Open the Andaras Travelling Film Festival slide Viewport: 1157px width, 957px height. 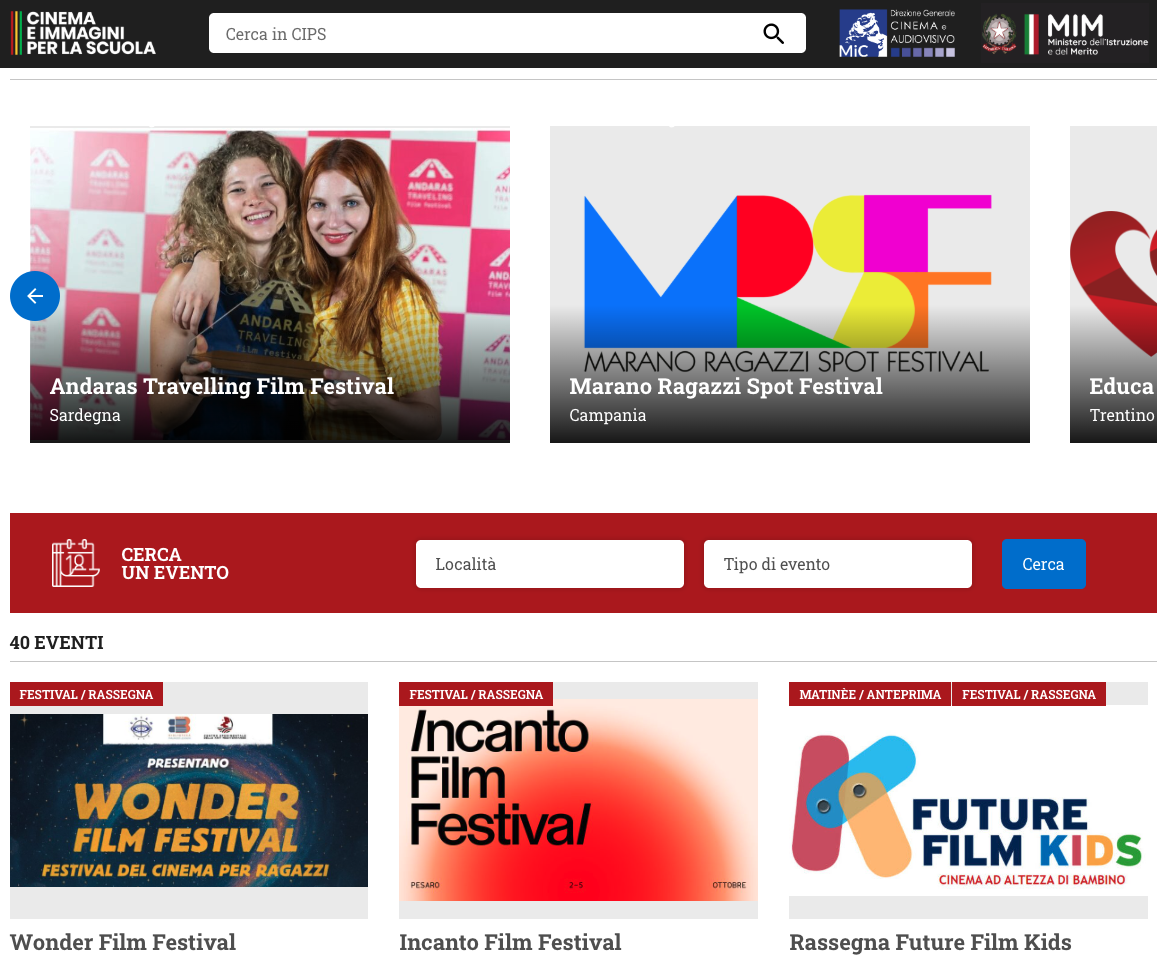point(270,285)
